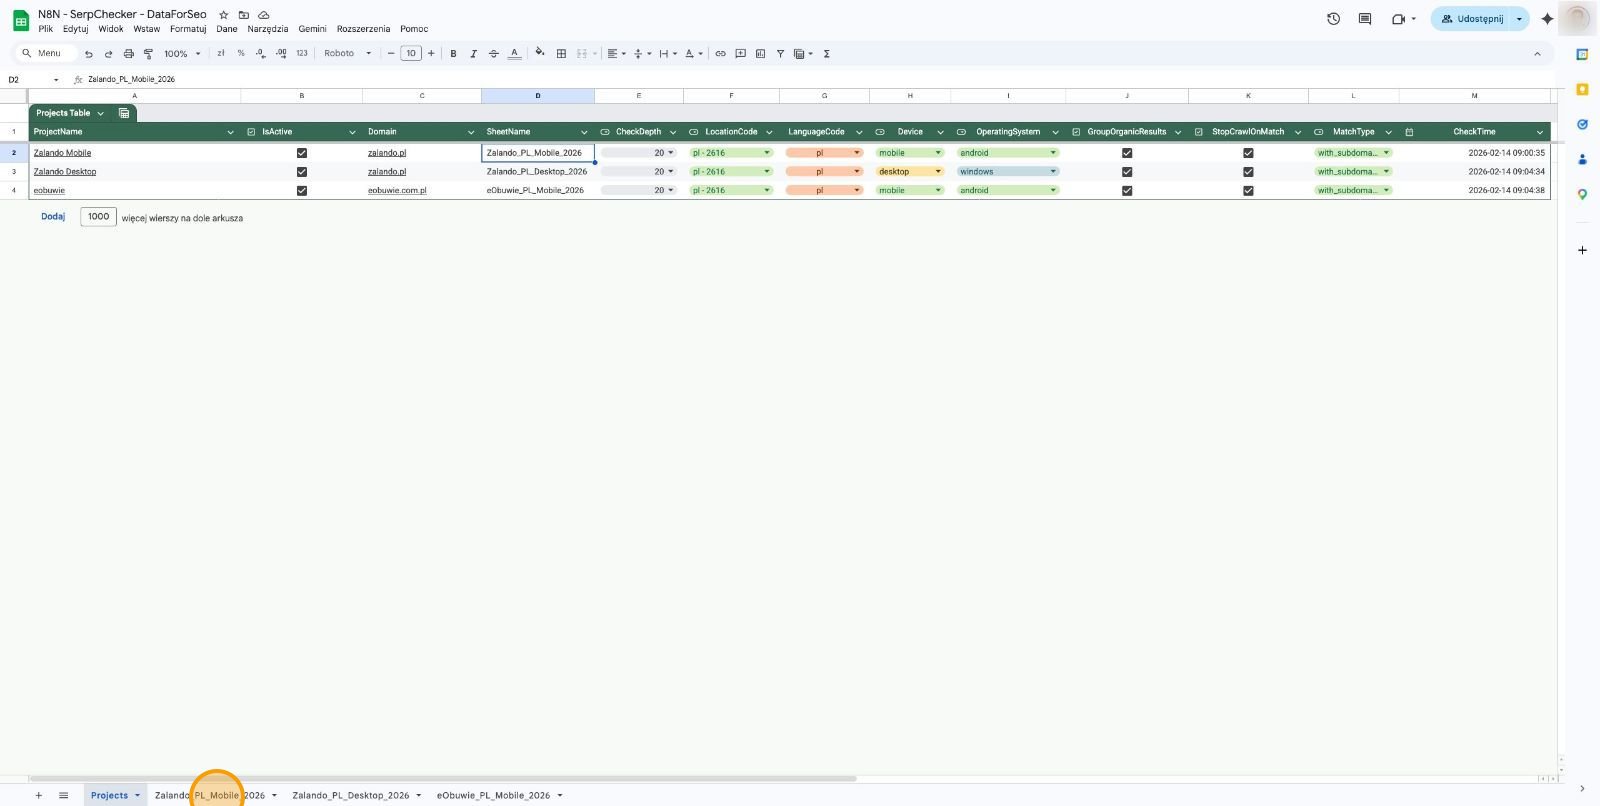Image resolution: width=1600 pixels, height=806 pixels.
Task: Open the zoom 100% dropdown
Action: click(182, 54)
